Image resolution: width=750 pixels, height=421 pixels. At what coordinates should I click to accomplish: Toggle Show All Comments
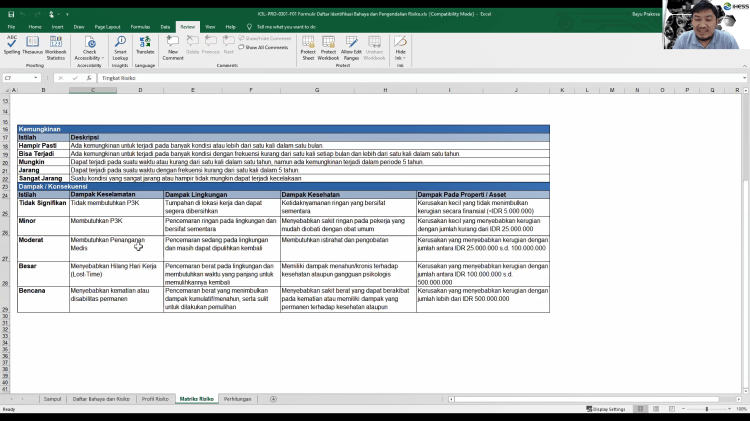click(265, 47)
